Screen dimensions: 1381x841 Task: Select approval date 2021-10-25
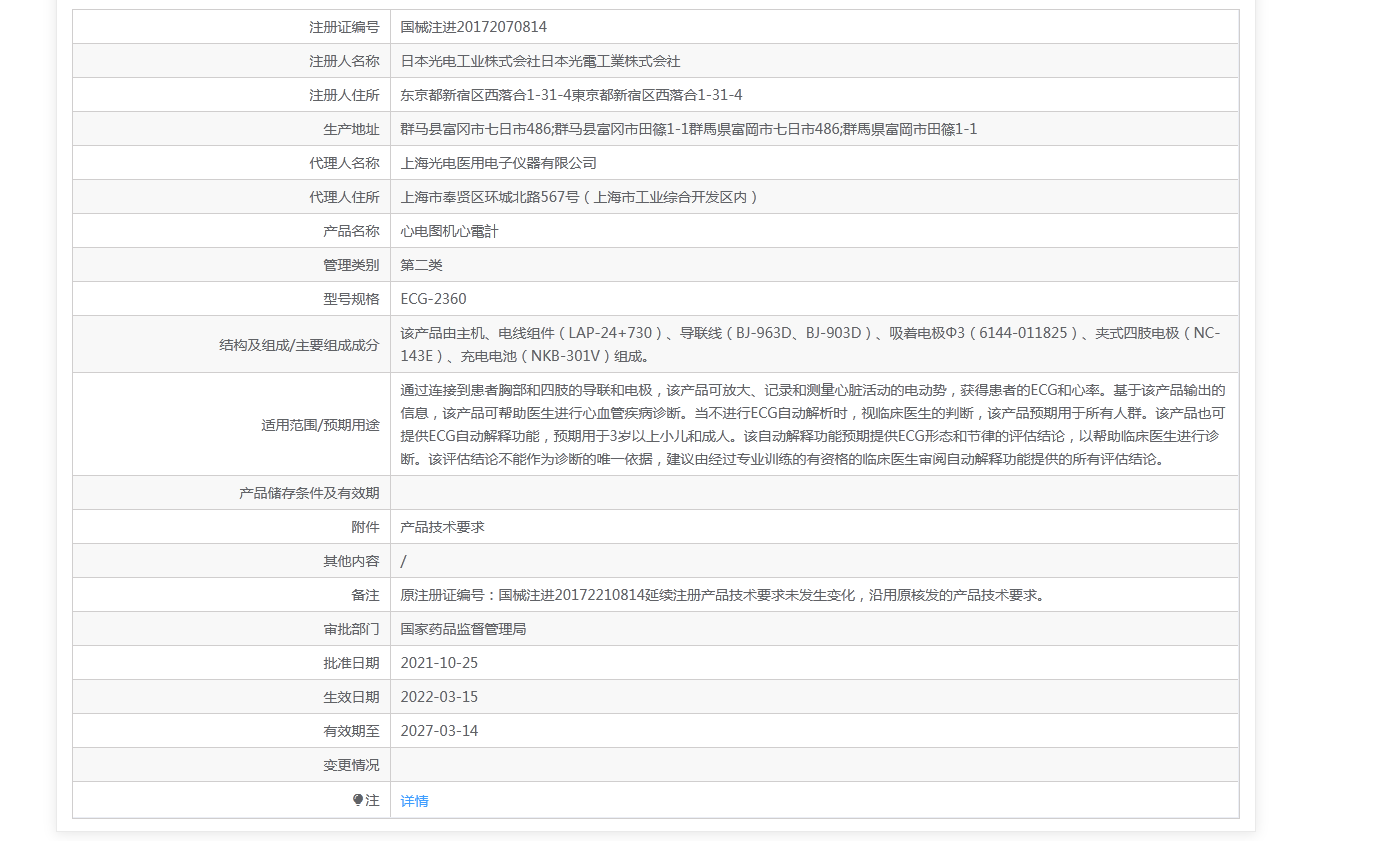pos(439,663)
